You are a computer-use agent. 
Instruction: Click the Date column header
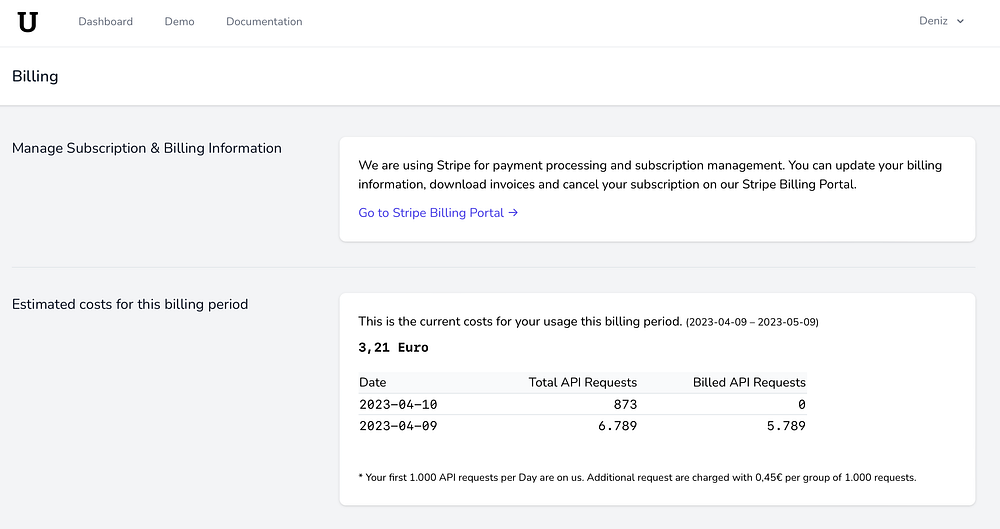point(372,382)
